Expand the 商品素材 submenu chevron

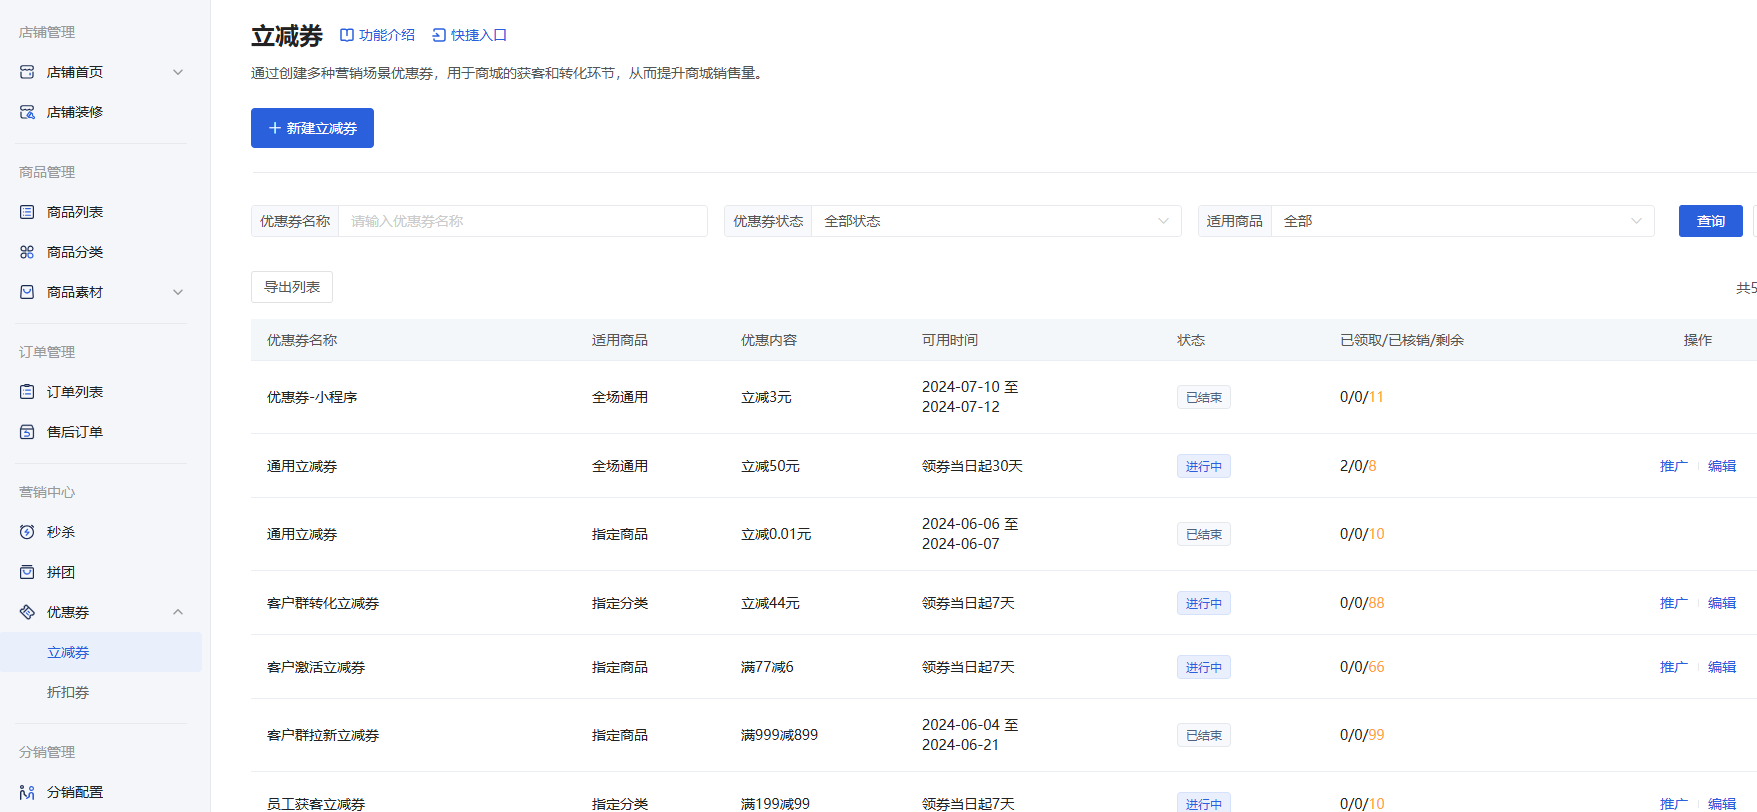[178, 292]
